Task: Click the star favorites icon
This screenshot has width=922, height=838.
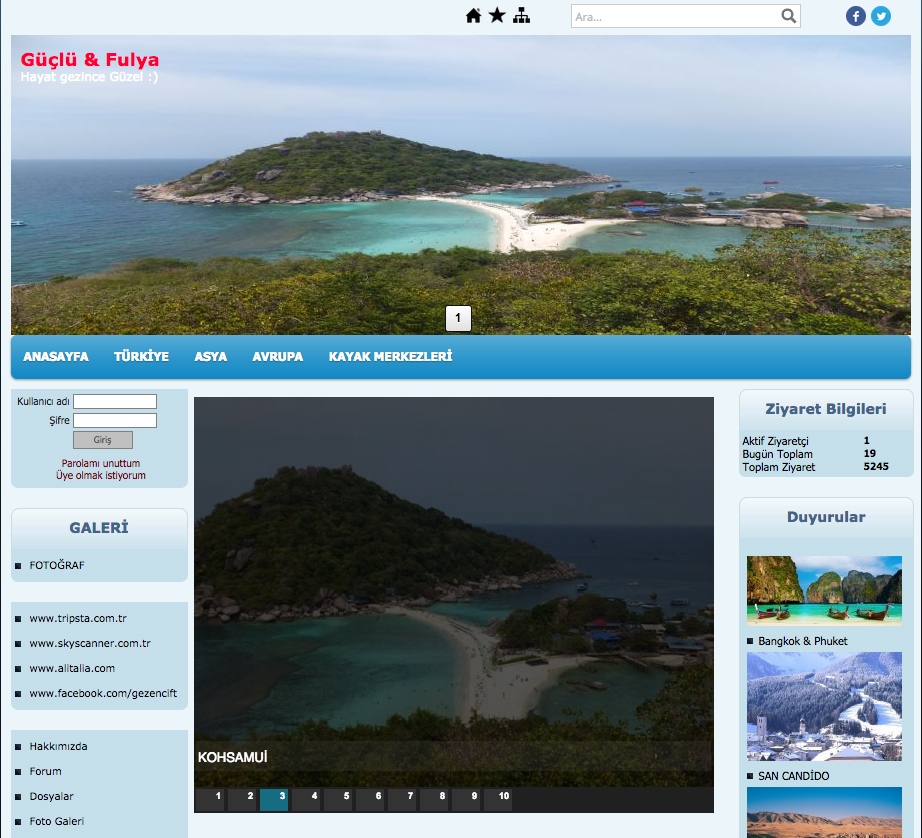Action: click(497, 16)
